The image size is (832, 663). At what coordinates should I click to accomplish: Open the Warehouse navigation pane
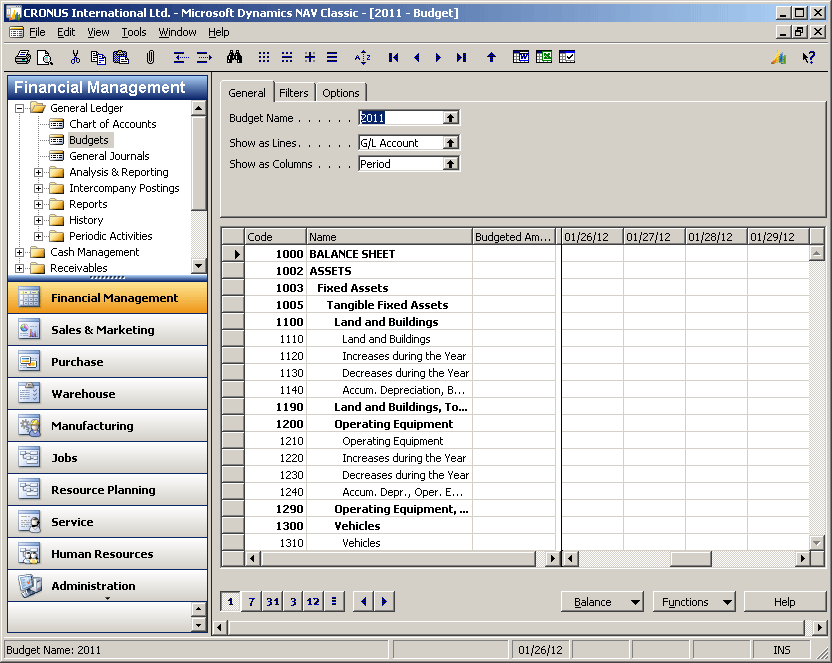click(107, 394)
